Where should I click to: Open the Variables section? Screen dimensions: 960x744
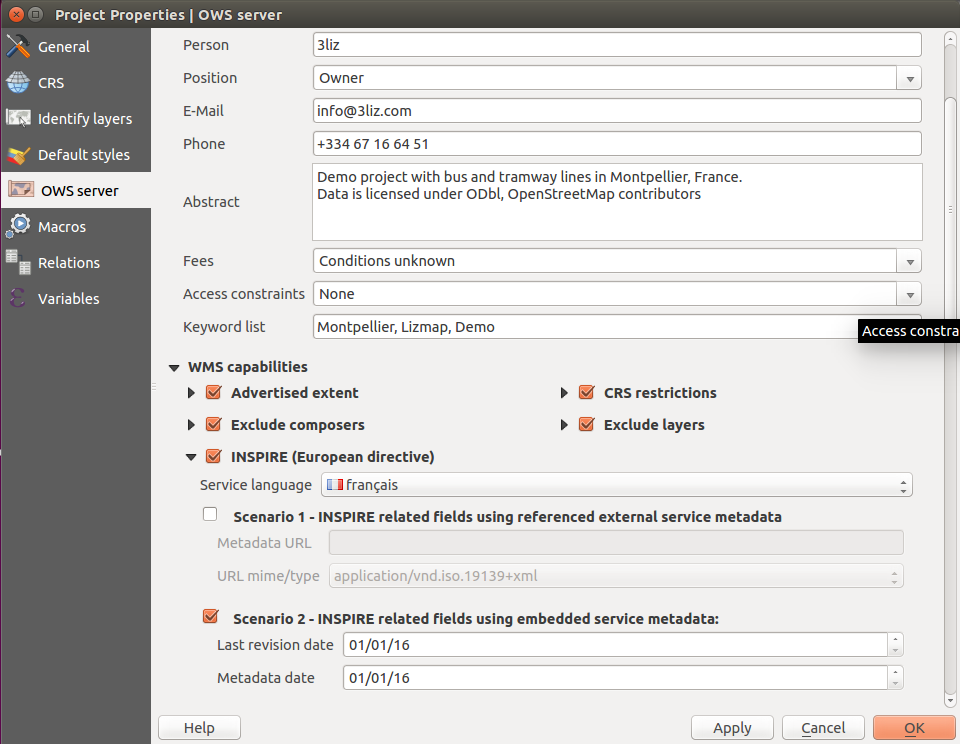click(x=76, y=299)
